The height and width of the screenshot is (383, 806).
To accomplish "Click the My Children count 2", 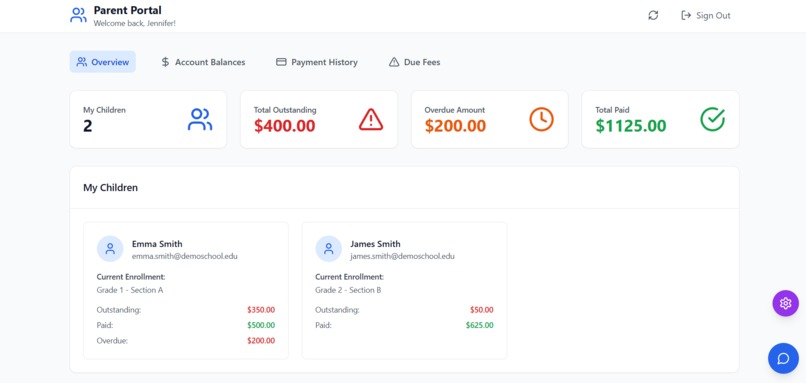I will pos(88,126).
